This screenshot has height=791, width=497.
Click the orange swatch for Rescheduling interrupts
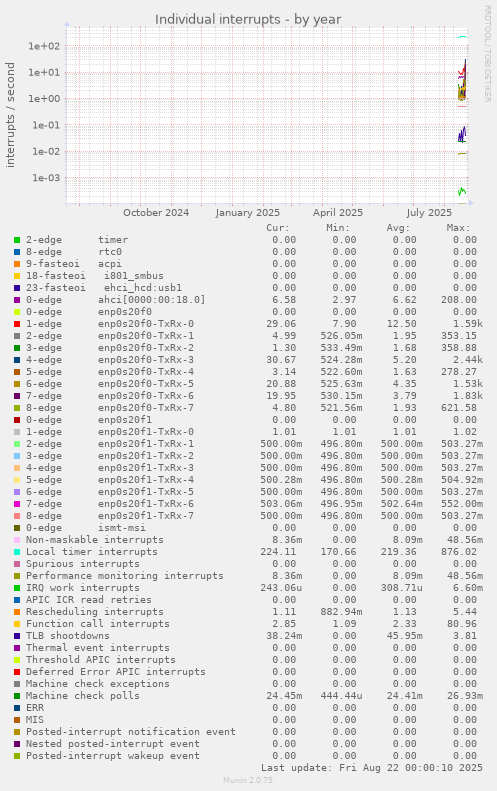tap(17, 612)
